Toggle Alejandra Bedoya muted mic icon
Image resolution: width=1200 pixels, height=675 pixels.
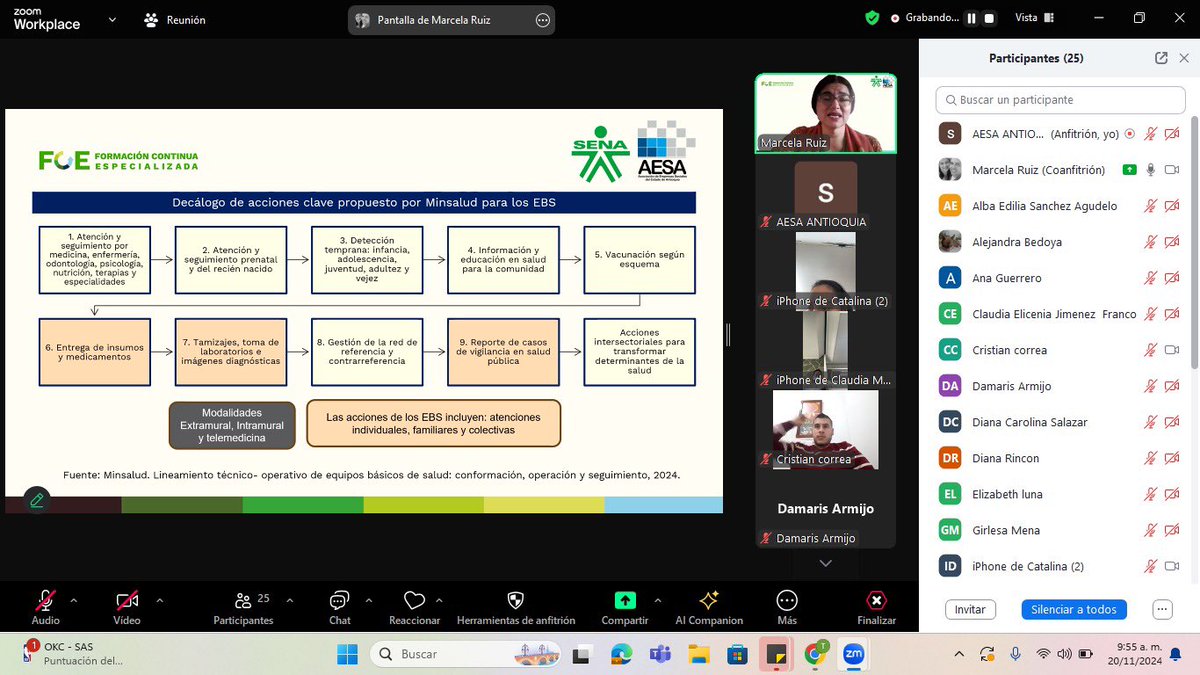pos(1151,242)
